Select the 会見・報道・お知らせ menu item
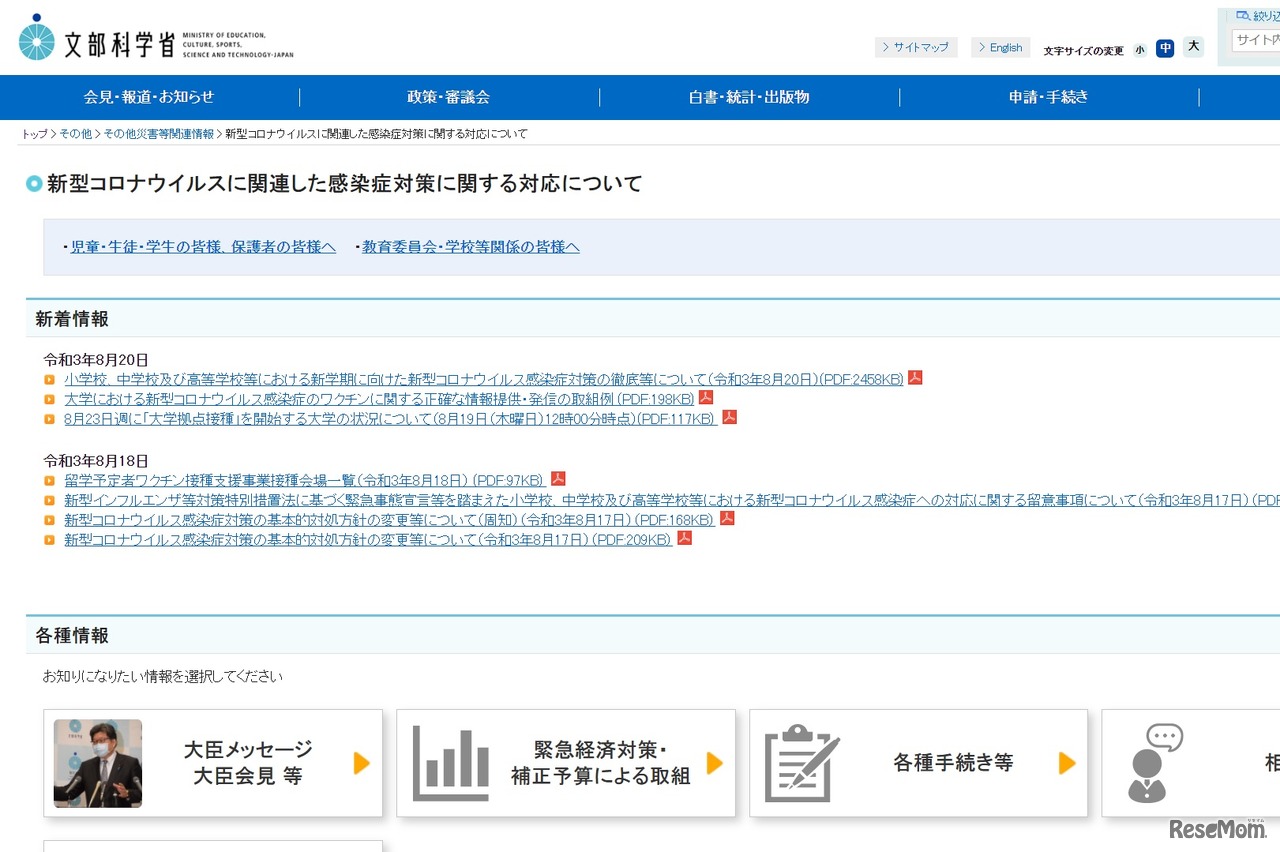 [150, 97]
